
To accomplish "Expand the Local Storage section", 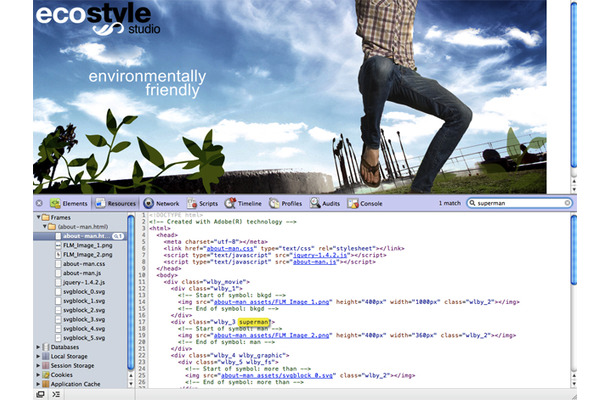I will coord(38,356).
